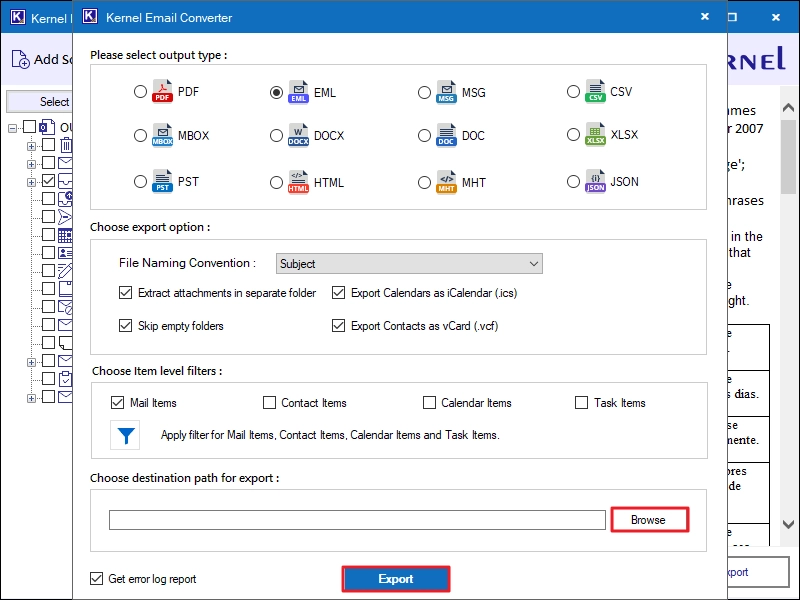Click the red PDF file icon

[162, 91]
